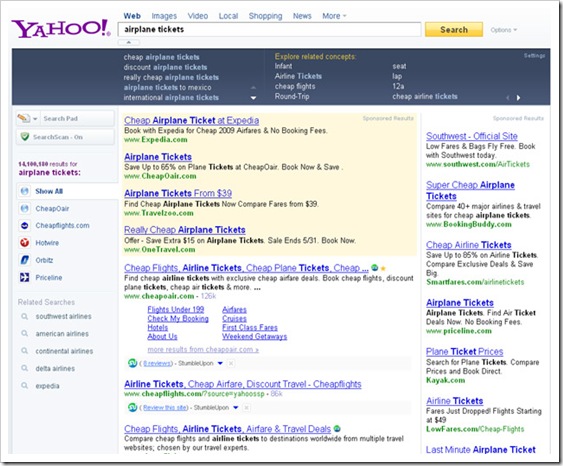Open 8 reviews StumbleUpon link
Screen dimensions: 563x466
(158, 363)
